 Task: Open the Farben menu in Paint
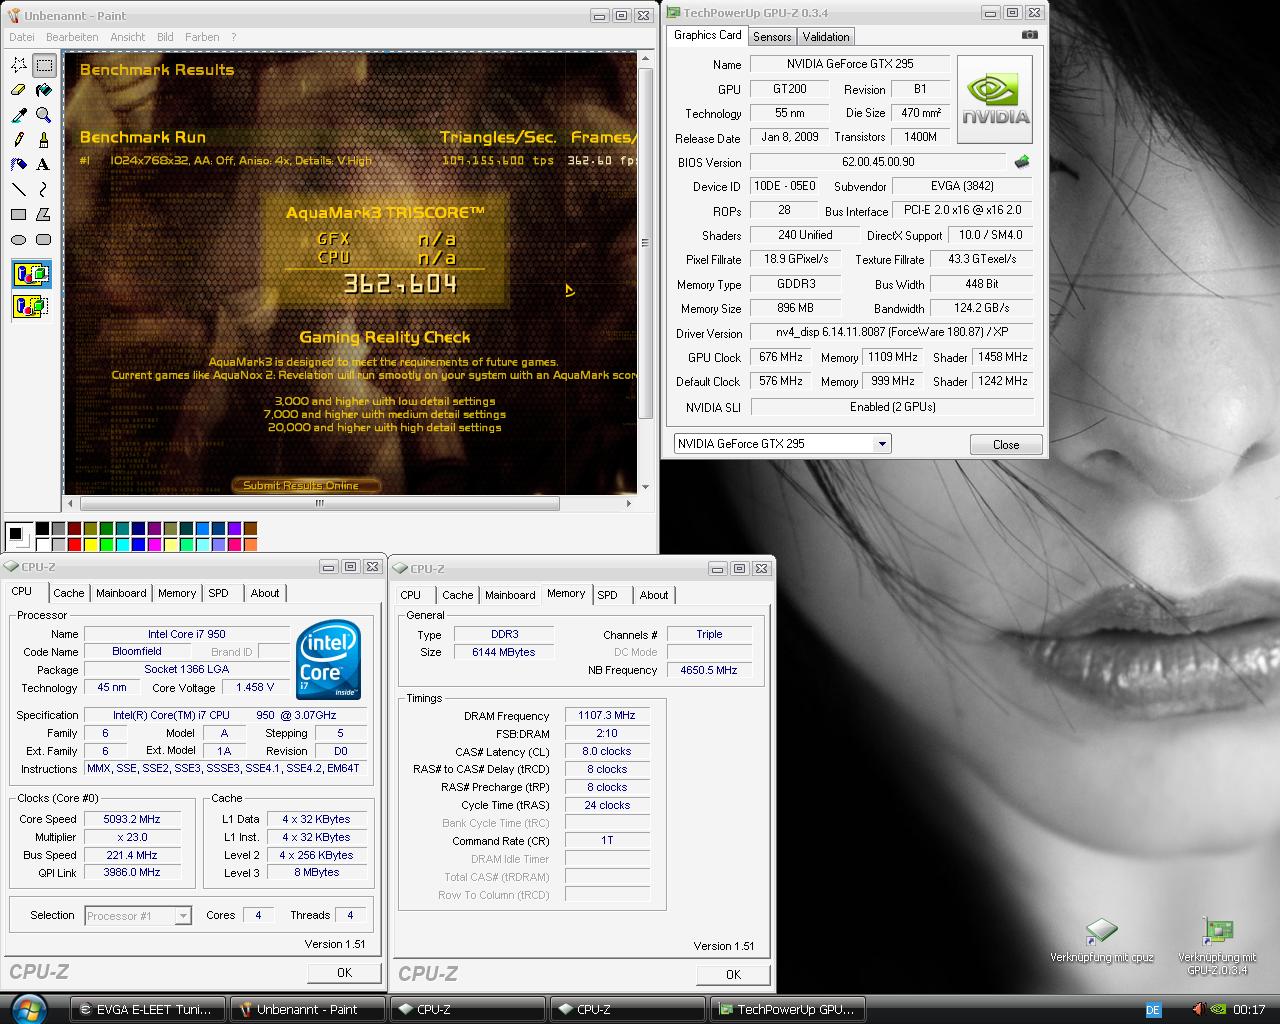tap(202, 37)
